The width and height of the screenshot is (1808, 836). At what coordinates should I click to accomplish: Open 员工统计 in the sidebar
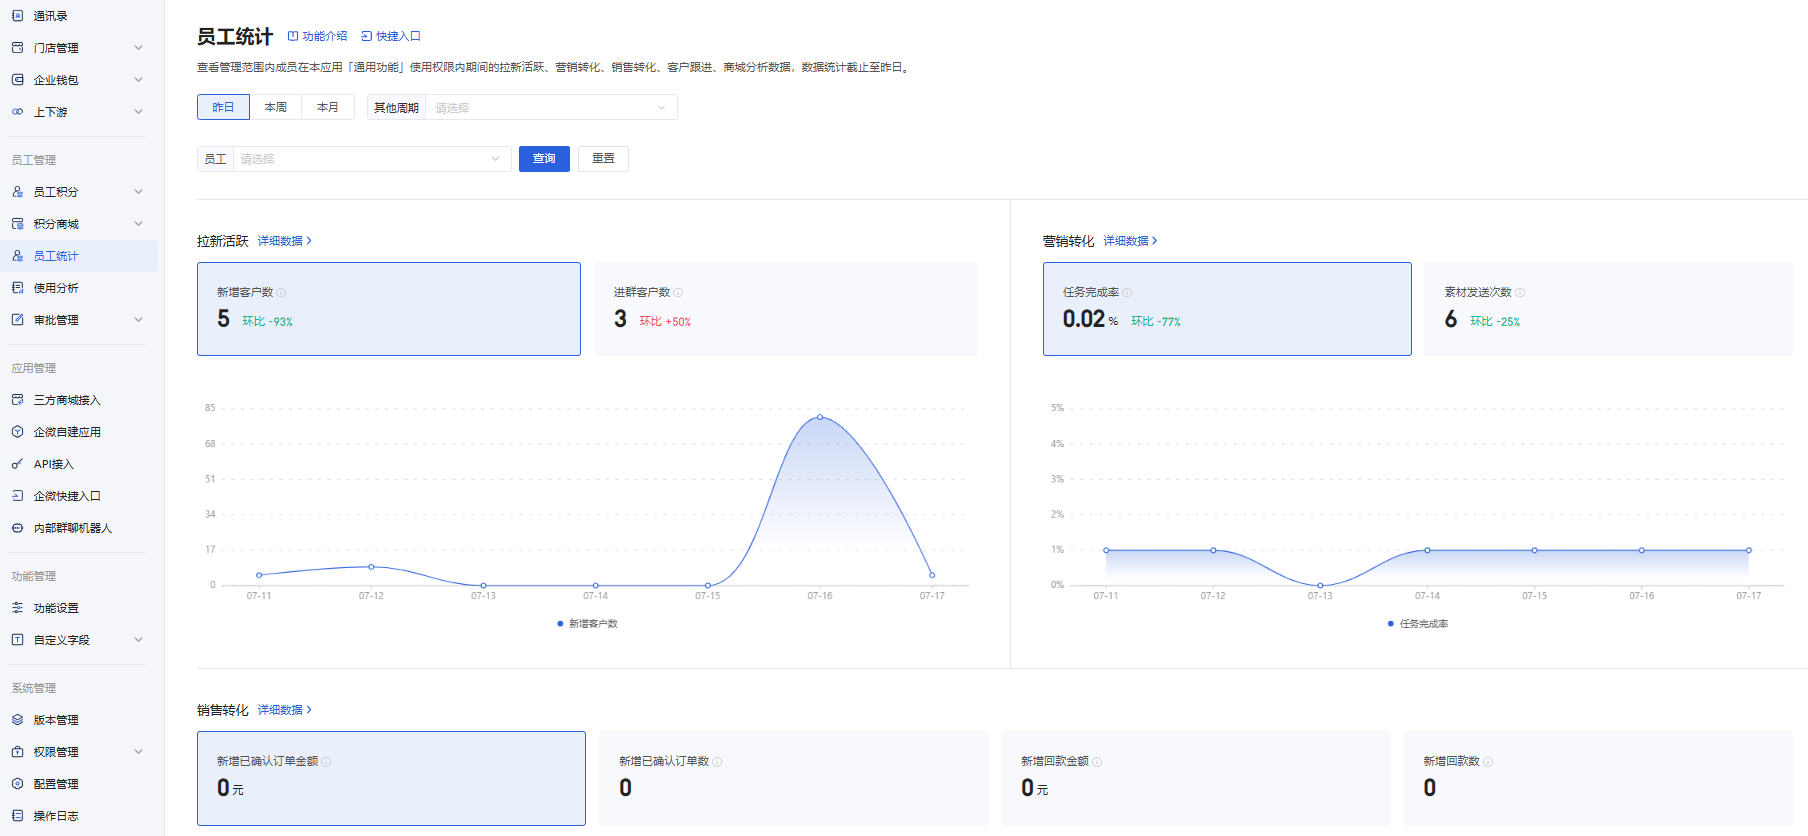pyautogui.click(x=79, y=256)
